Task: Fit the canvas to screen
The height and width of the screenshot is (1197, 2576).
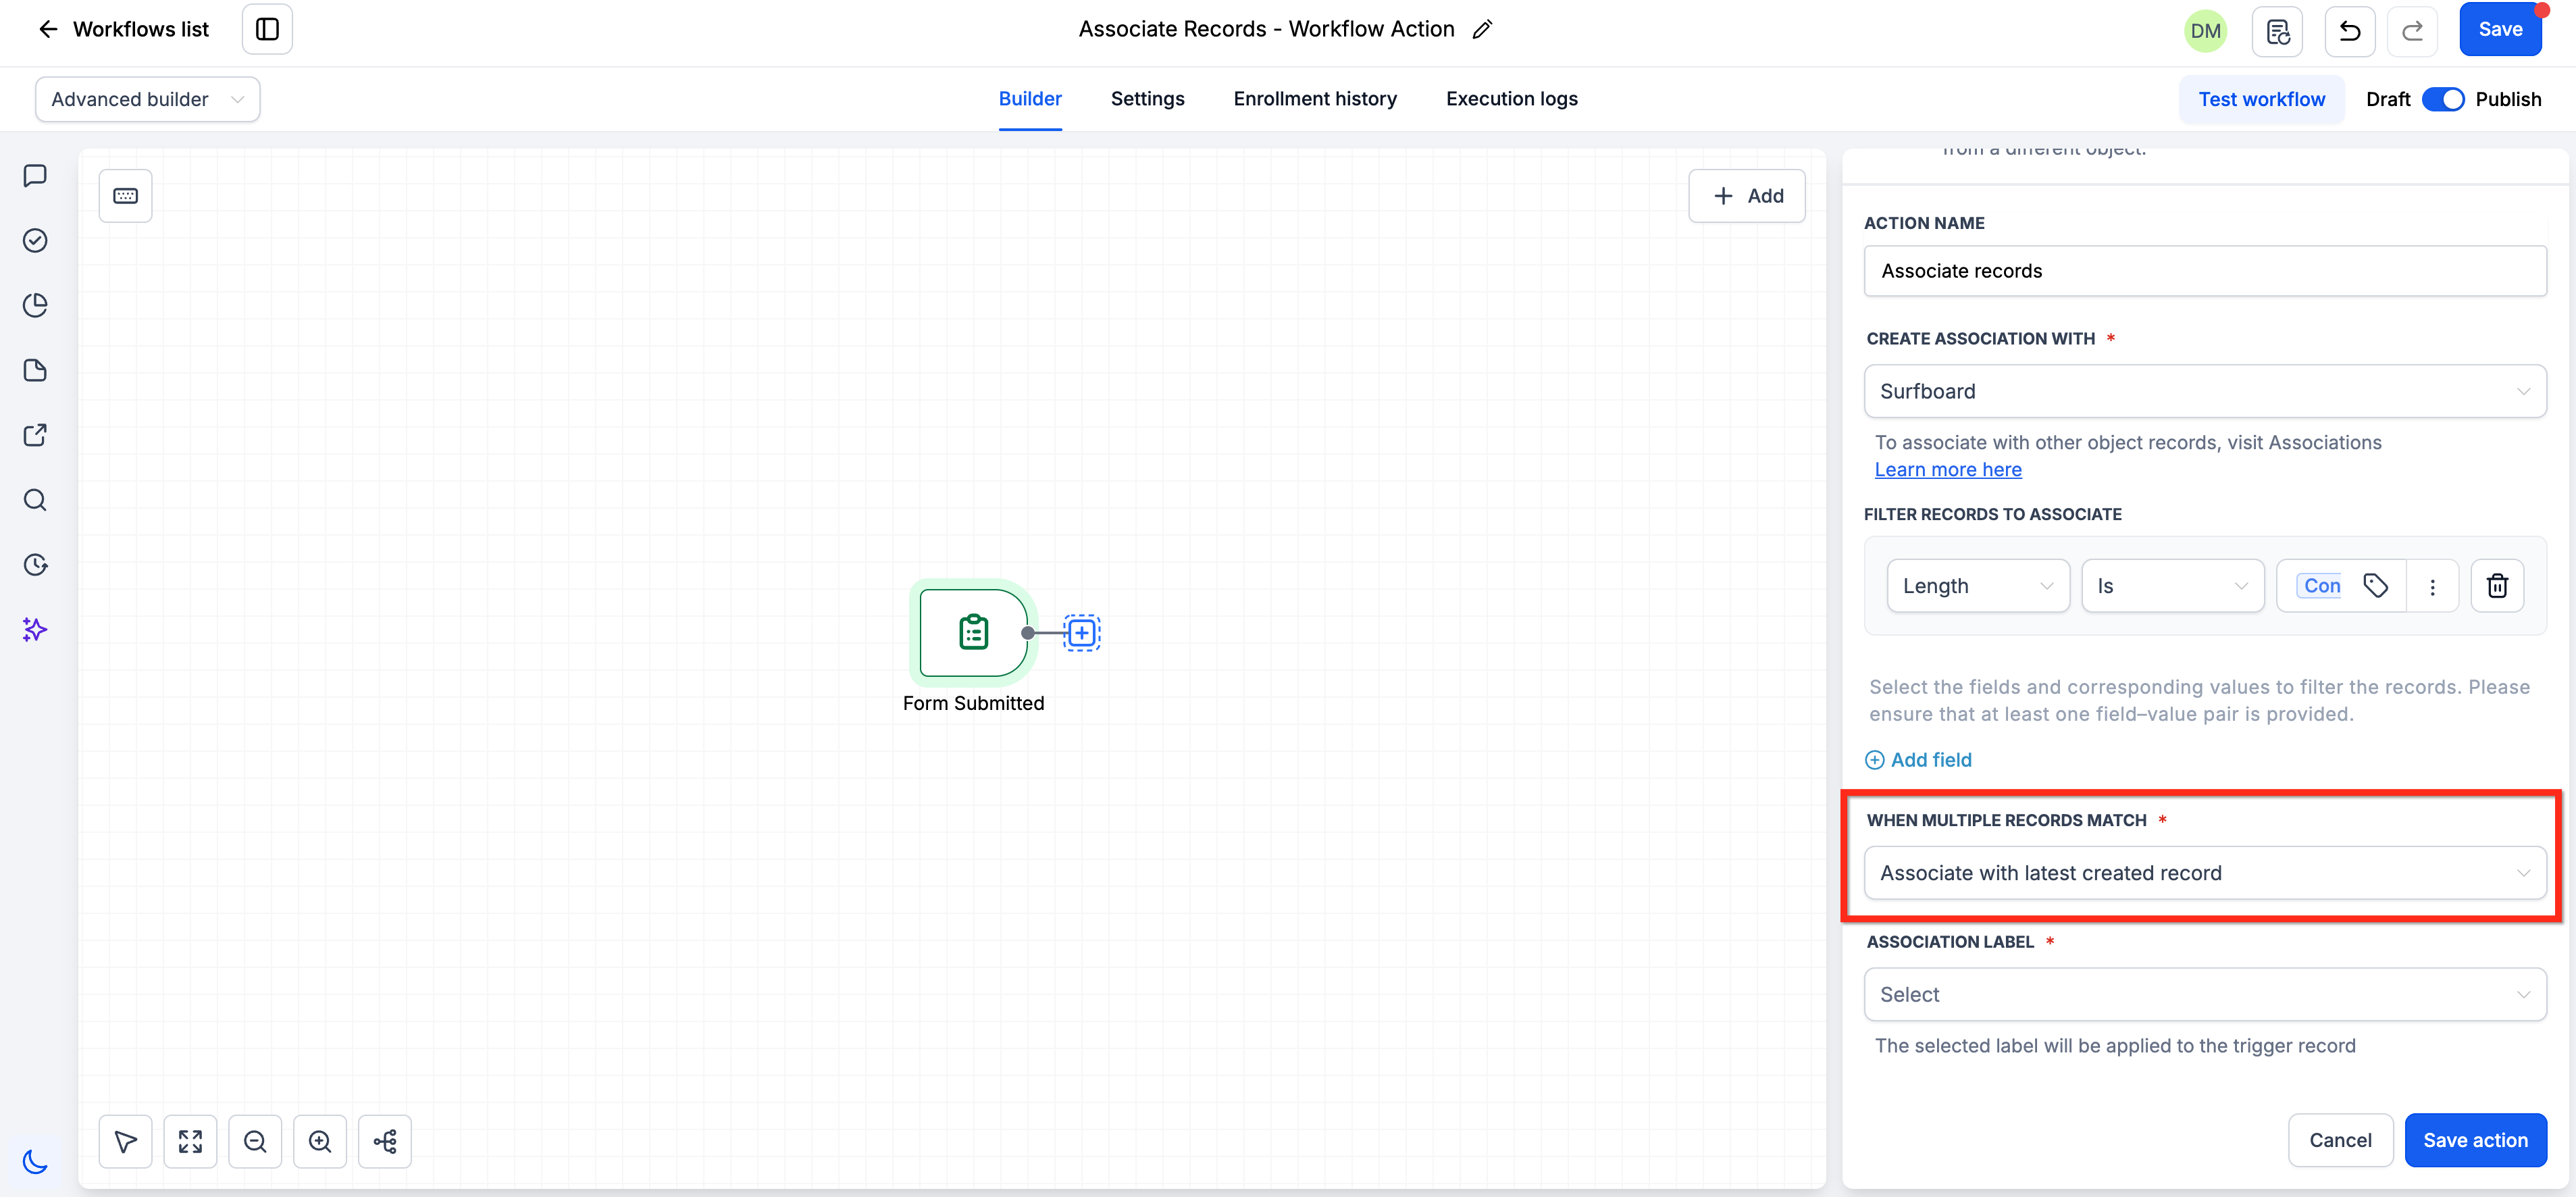Action: pos(190,1141)
